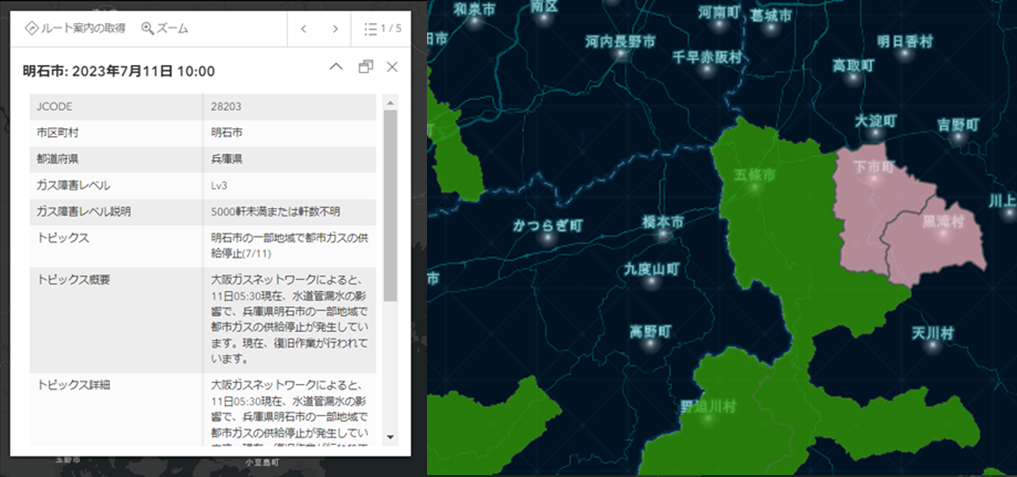Click the ルート案内の取得 directions button
Image resolution: width=1017 pixels, height=477 pixels.
point(74,29)
